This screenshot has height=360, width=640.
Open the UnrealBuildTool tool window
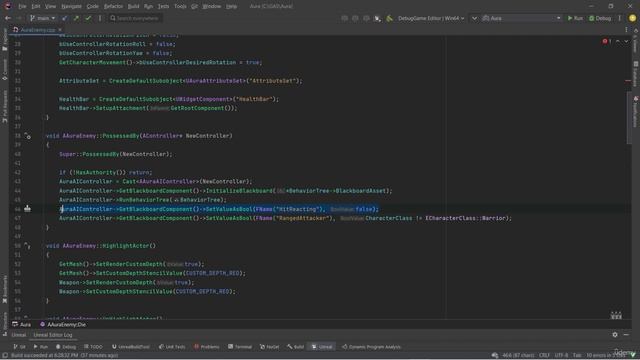click(130, 347)
